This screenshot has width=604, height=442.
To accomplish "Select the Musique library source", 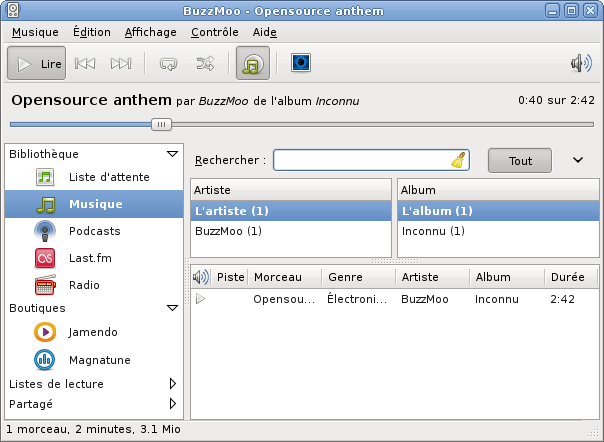I will pos(94,204).
